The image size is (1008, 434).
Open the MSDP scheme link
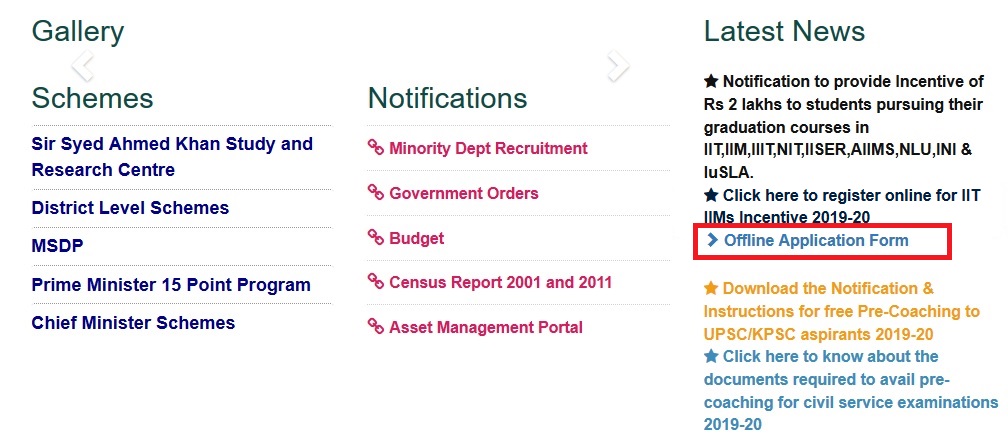[57, 246]
